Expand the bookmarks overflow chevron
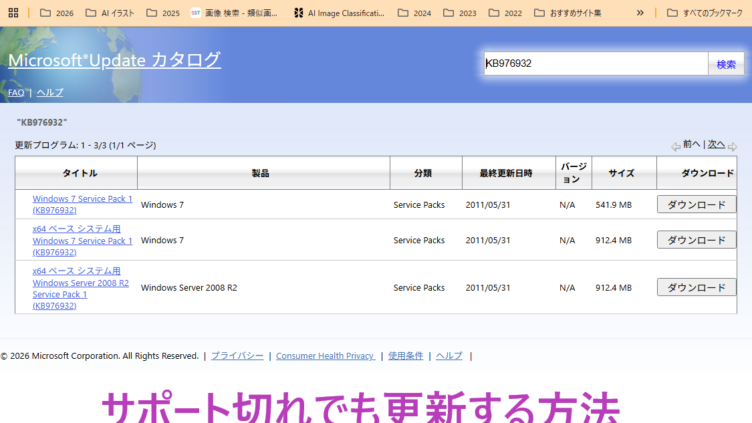 click(640, 13)
